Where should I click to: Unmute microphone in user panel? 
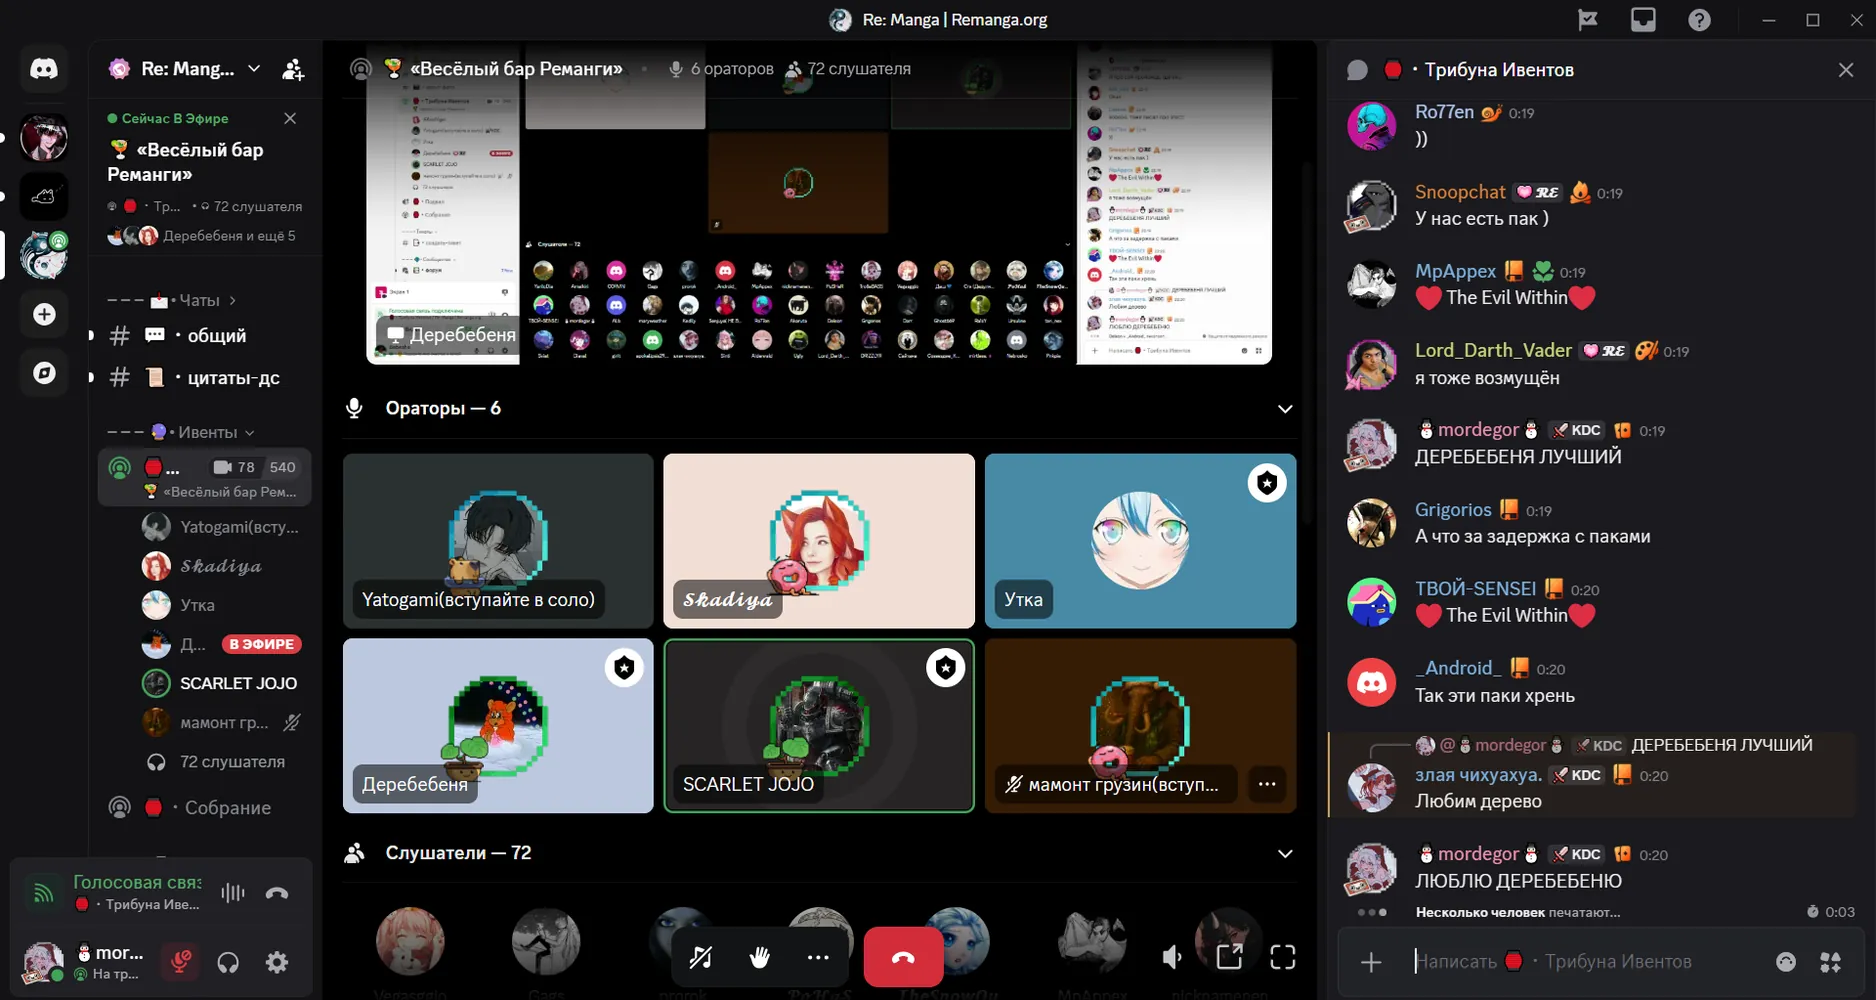[181, 962]
